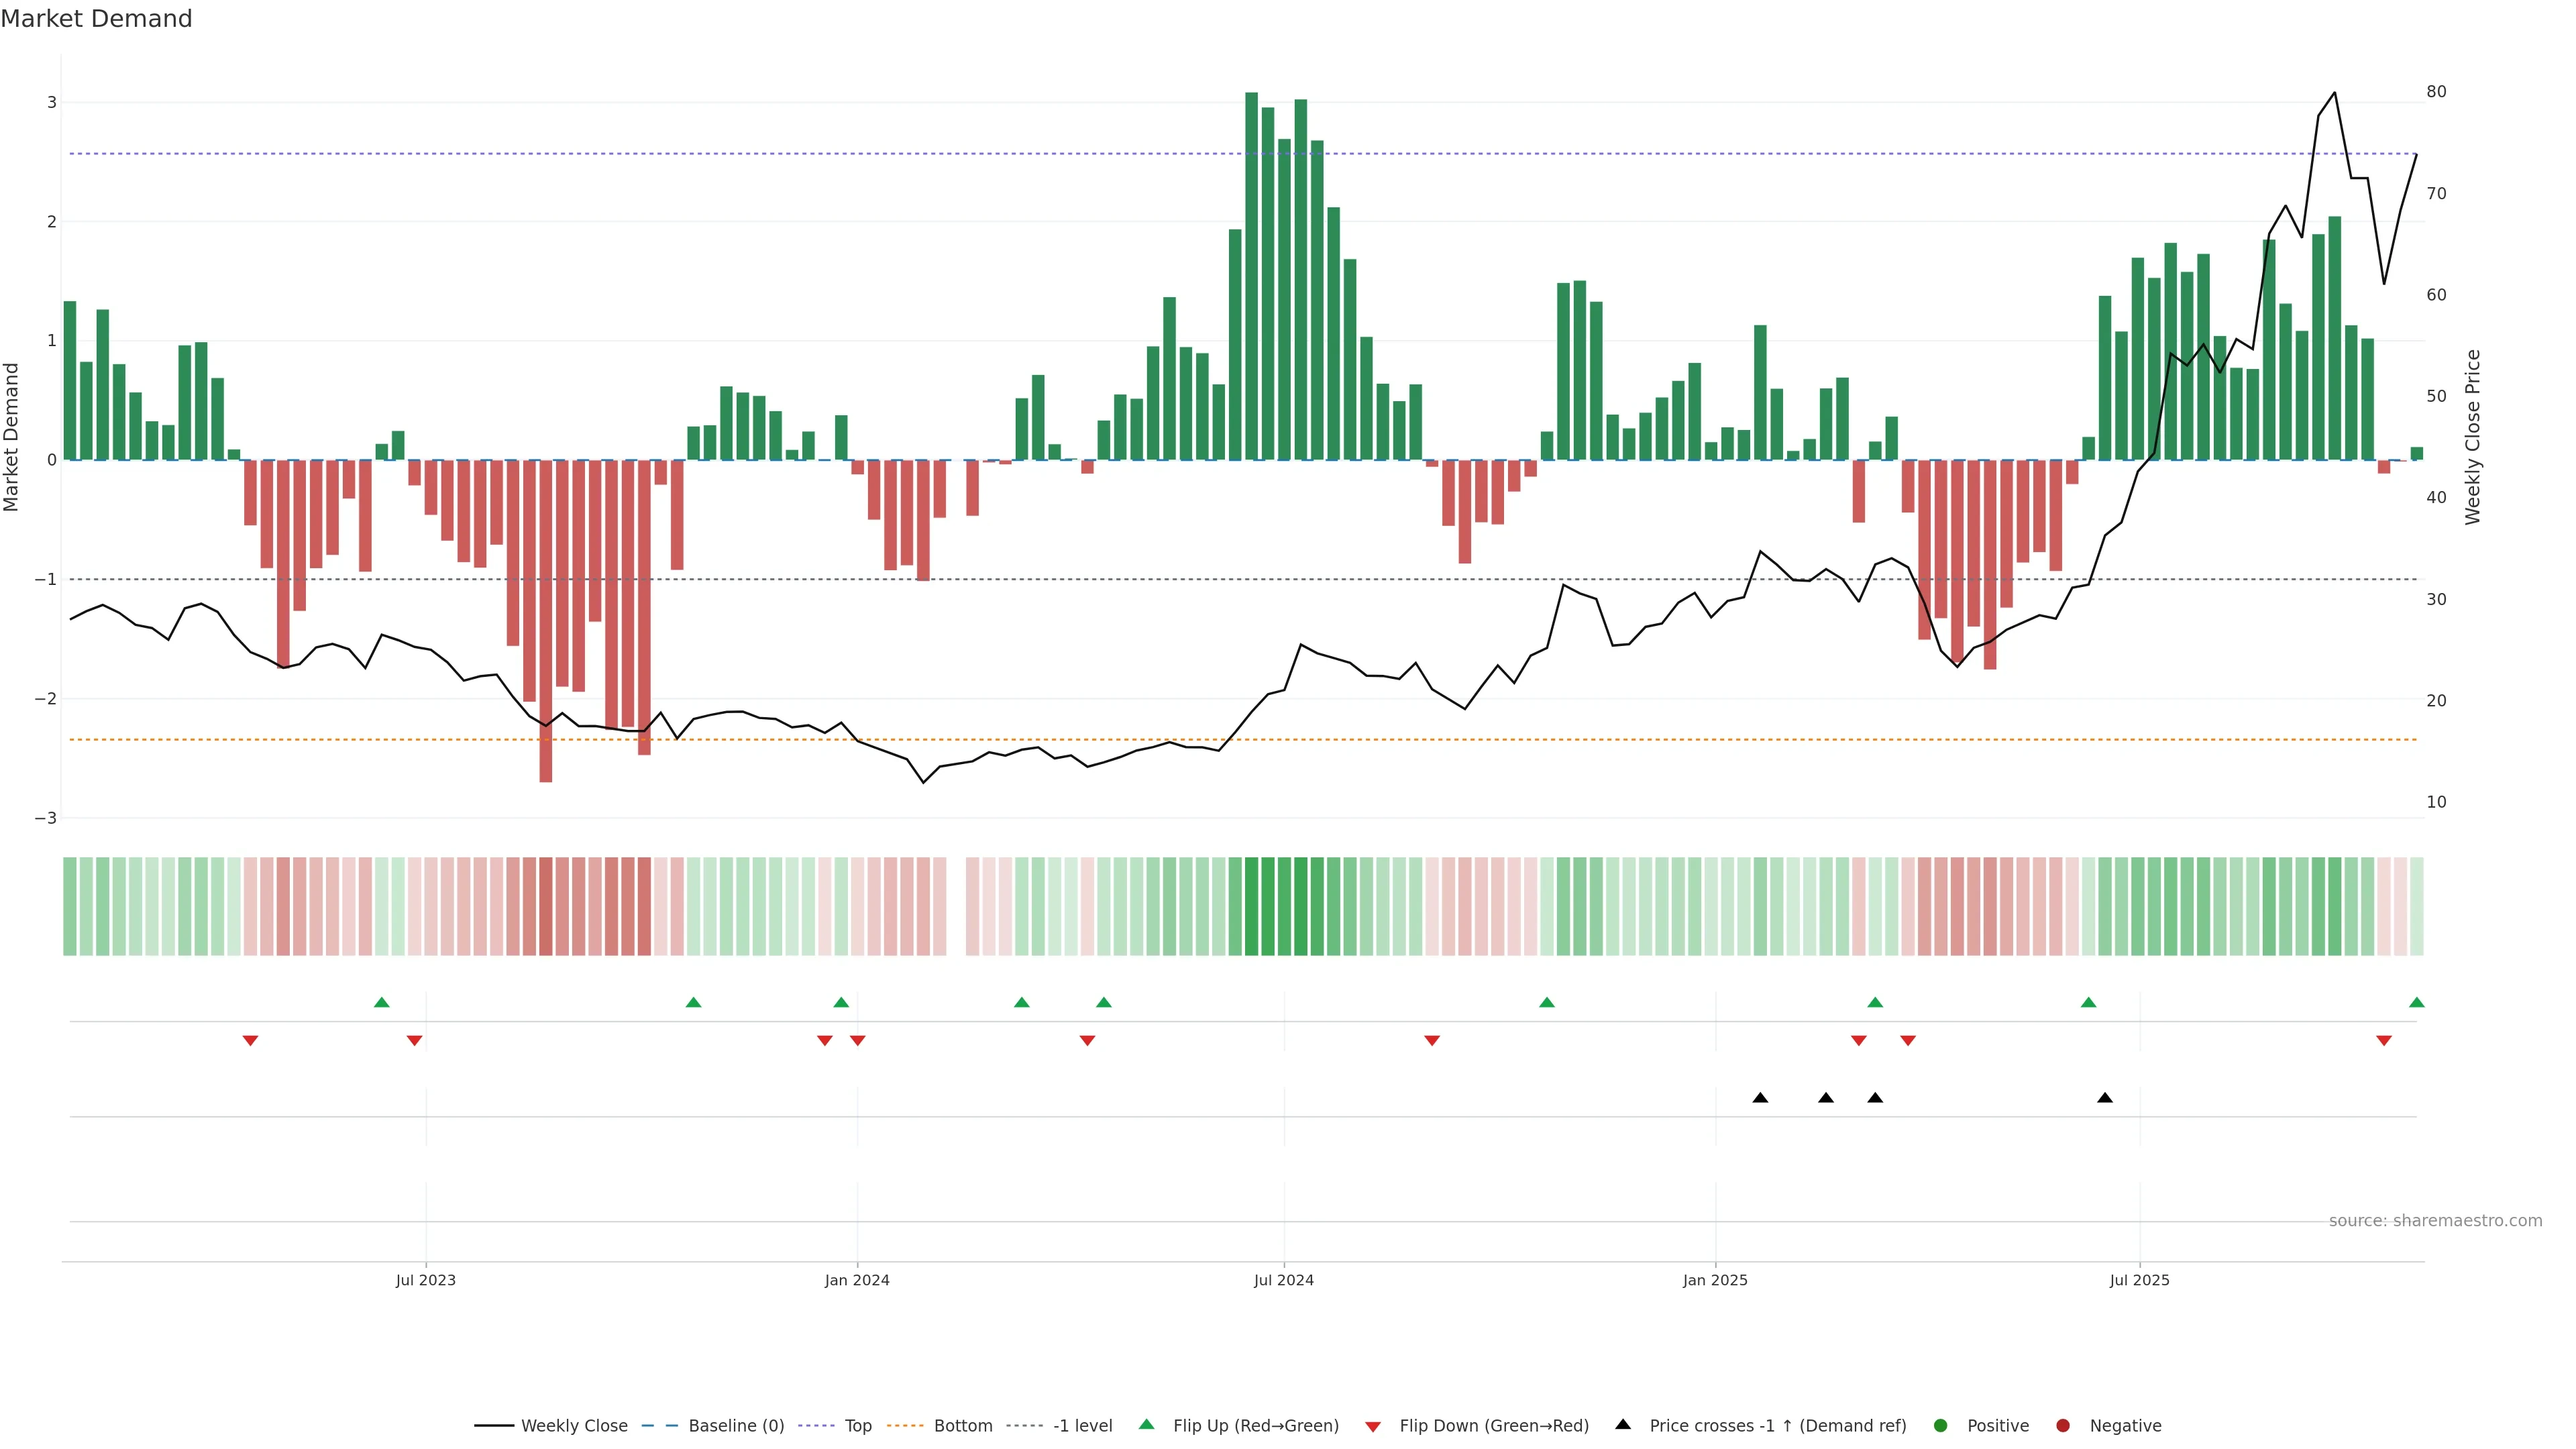
Task: Click the green Flip Up legend triangle
Action: pos(1147,1425)
